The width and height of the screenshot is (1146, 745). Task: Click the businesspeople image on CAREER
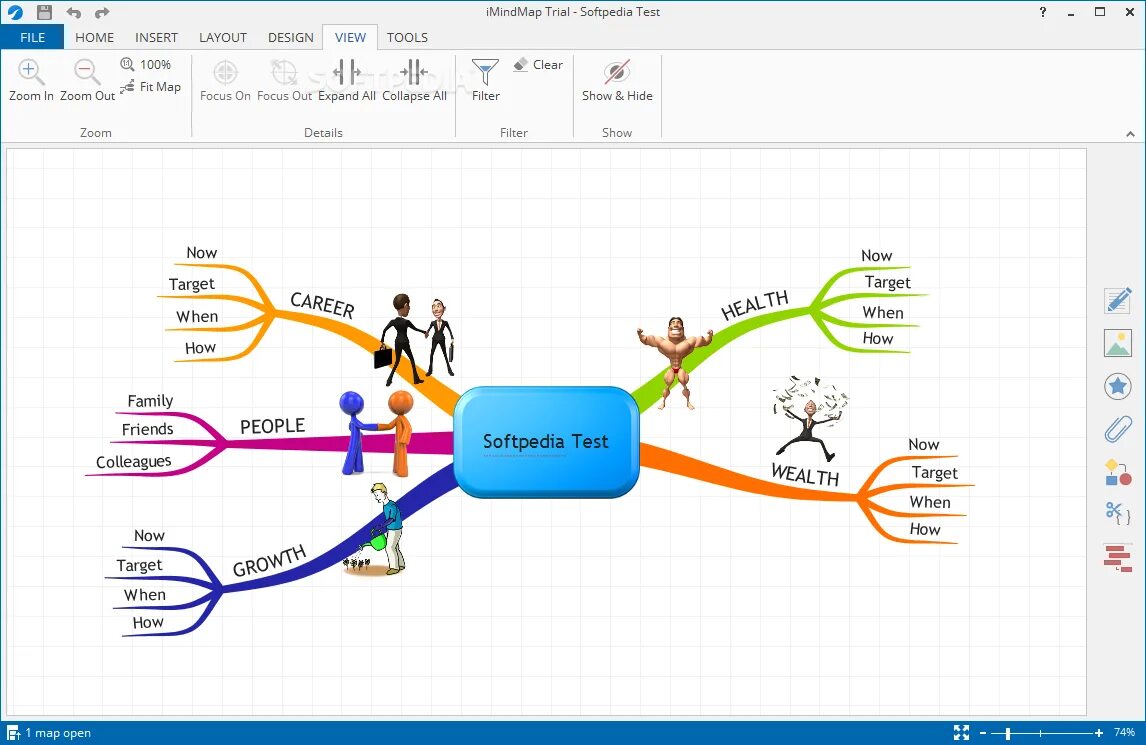coord(416,338)
